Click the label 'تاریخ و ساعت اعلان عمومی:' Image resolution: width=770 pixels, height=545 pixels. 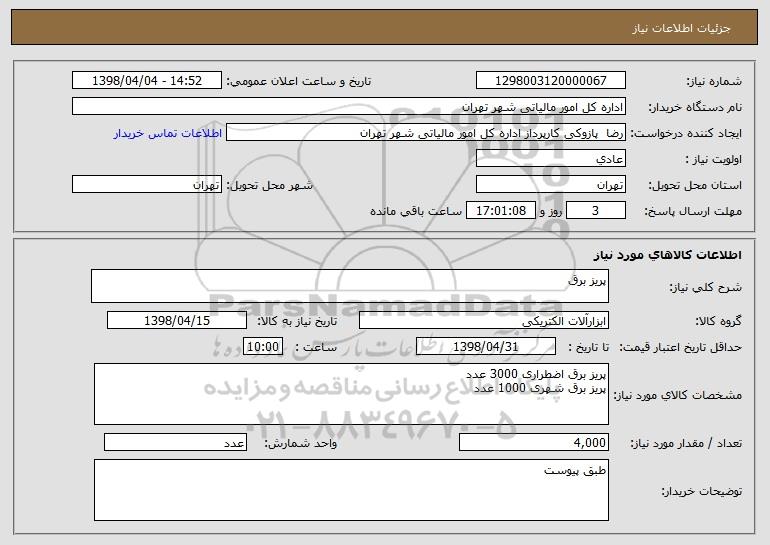299,81
